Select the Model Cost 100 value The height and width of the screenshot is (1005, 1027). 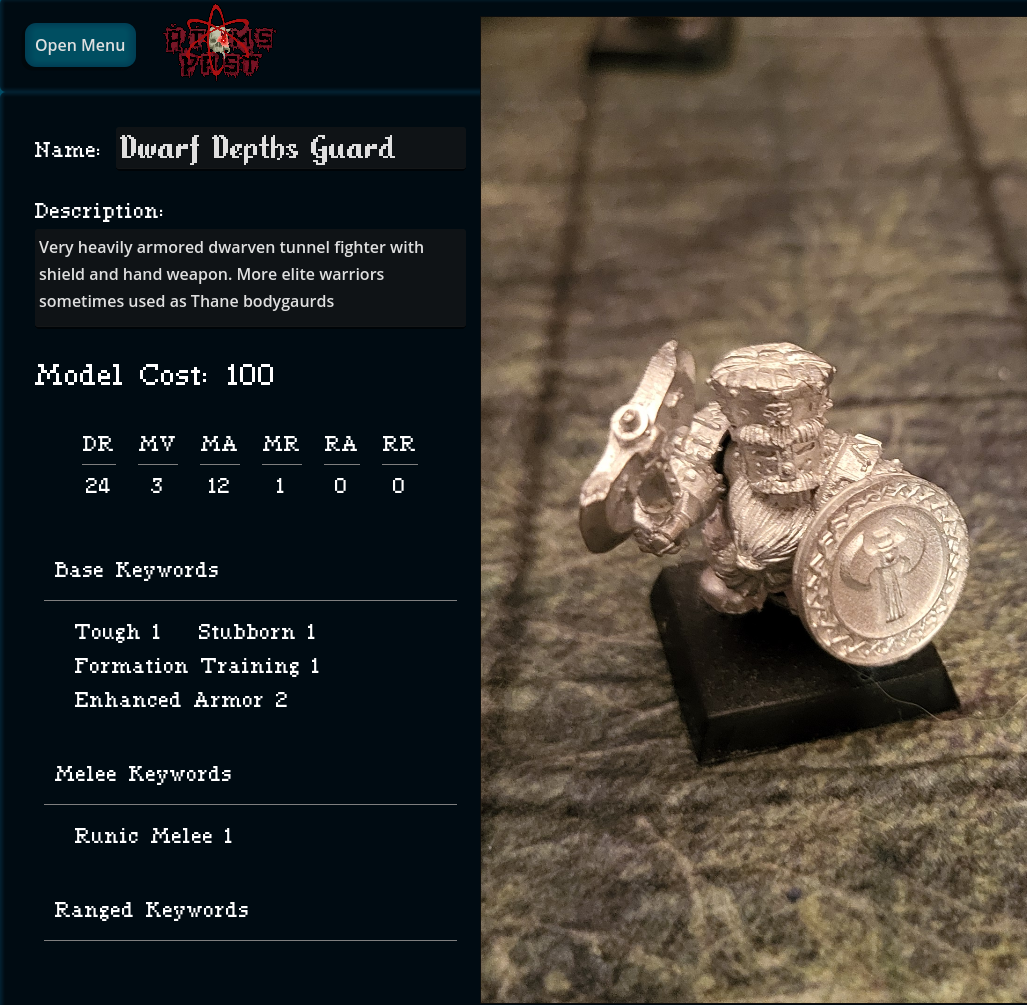point(250,375)
